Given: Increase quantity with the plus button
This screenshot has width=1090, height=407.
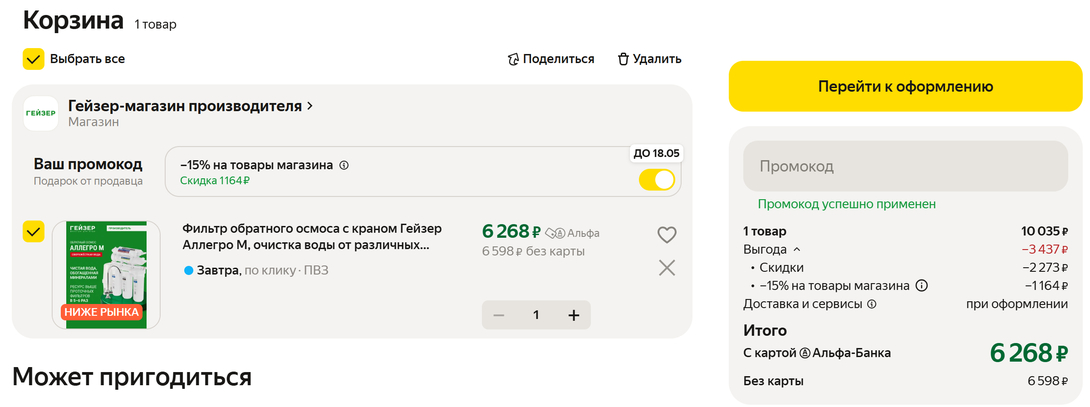Looking at the screenshot, I should point(573,315).
